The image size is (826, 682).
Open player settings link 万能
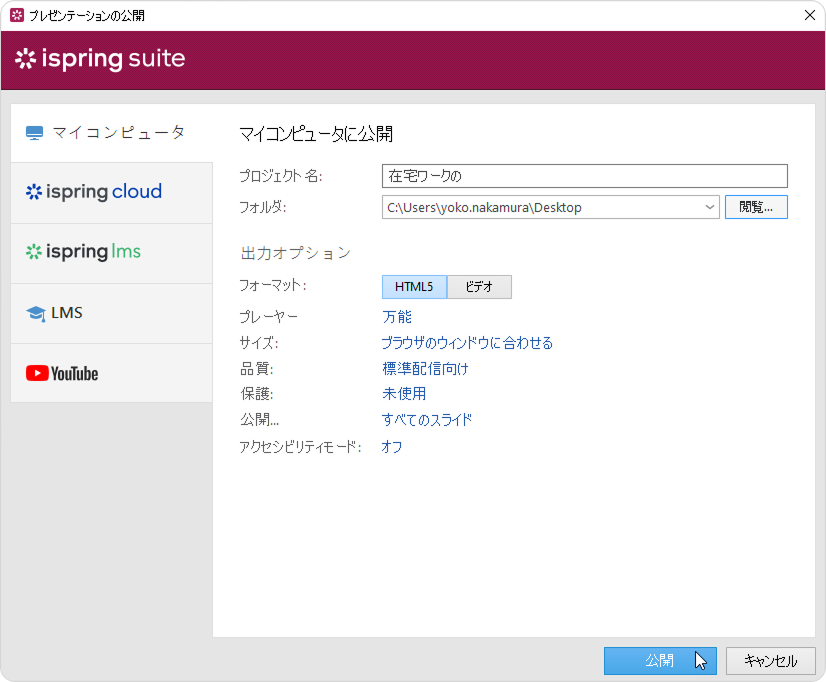(396, 317)
